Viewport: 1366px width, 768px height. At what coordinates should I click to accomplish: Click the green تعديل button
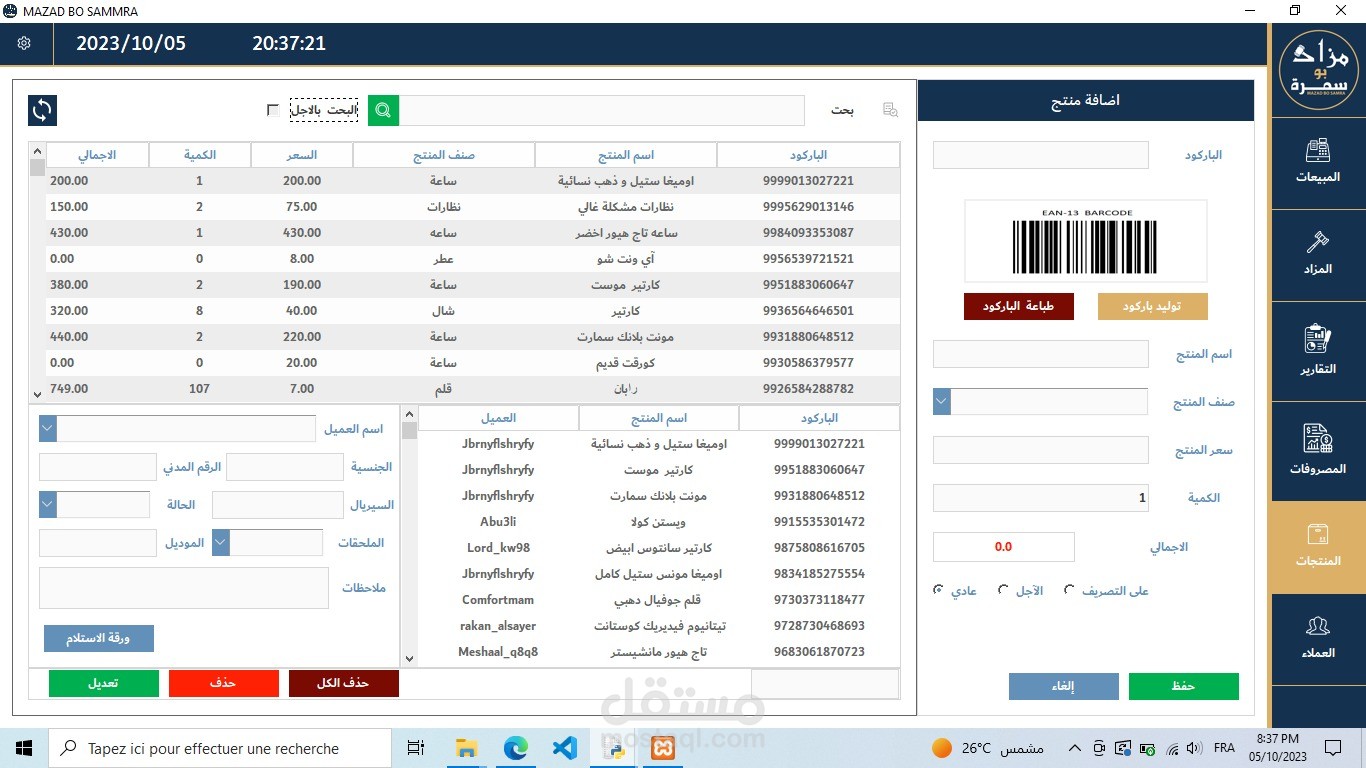click(104, 683)
